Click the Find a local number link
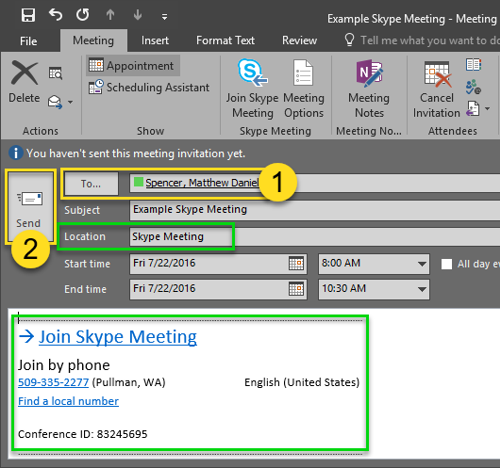Screen dimensions: 500x468 click(68, 401)
